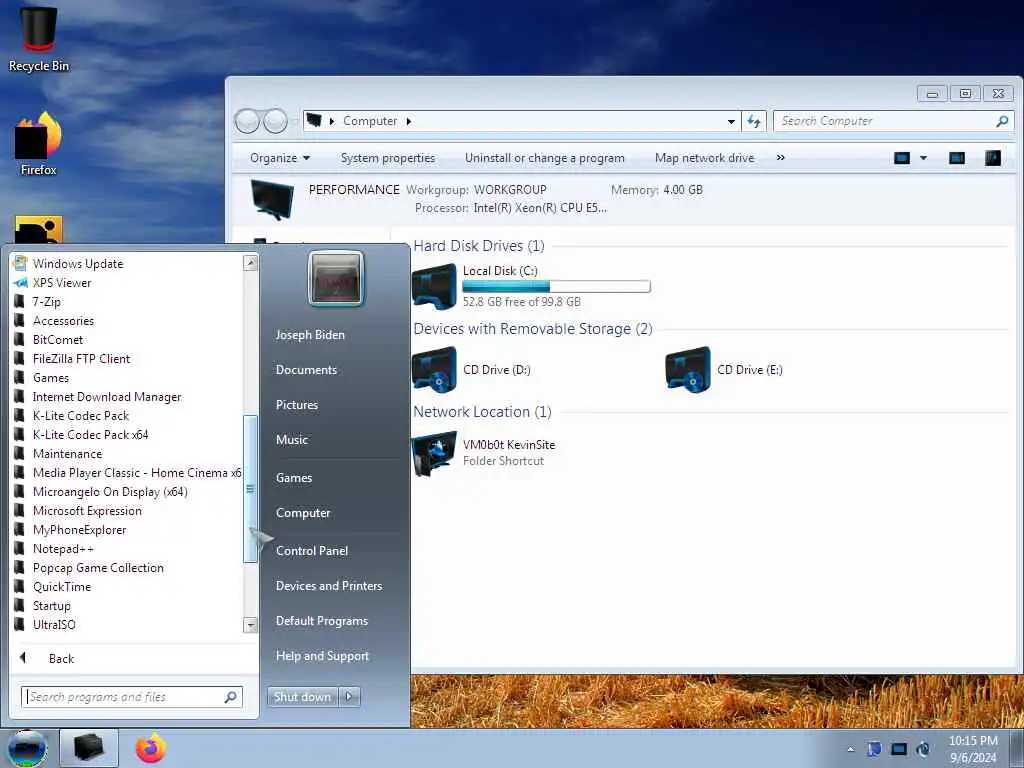
Task: Show hidden tray icons arrow
Action: click(850, 749)
